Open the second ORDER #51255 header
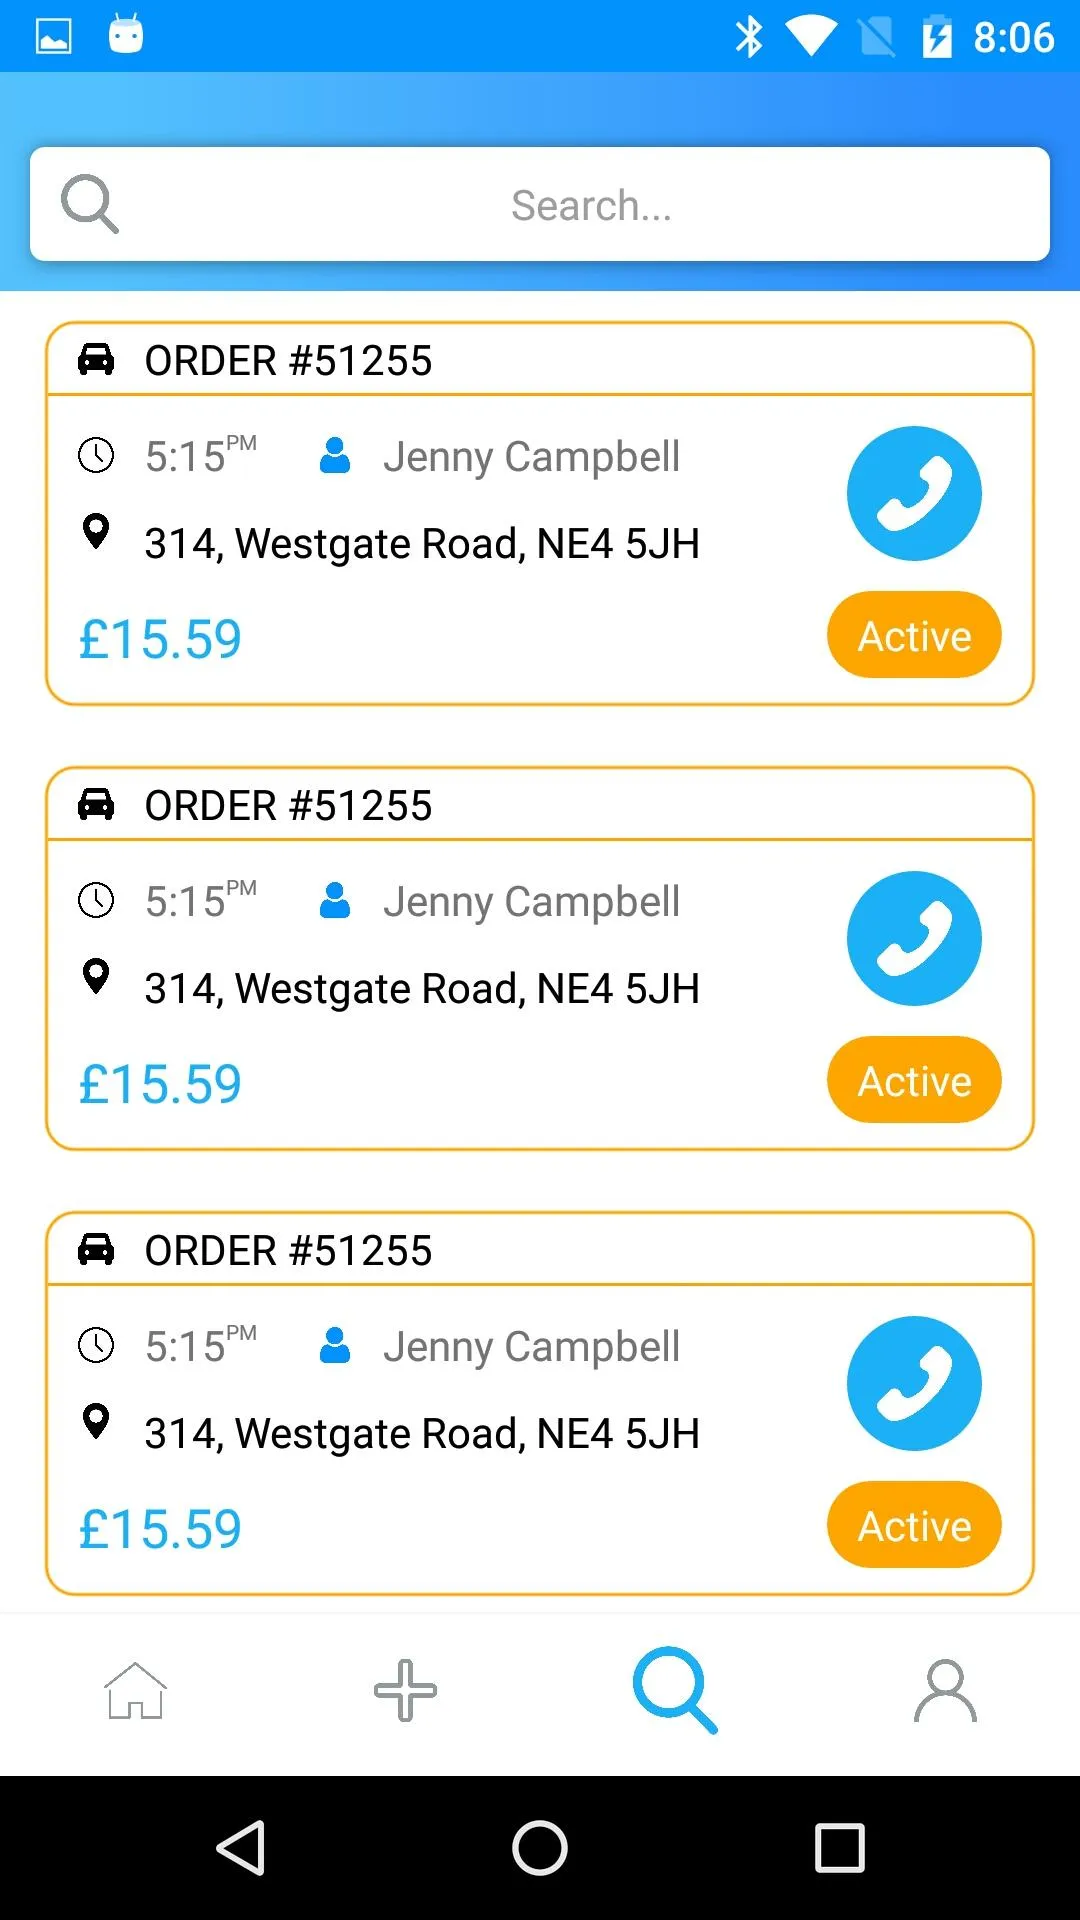Image resolution: width=1080 pixels, height=1920 pixels. pos(288,805)
